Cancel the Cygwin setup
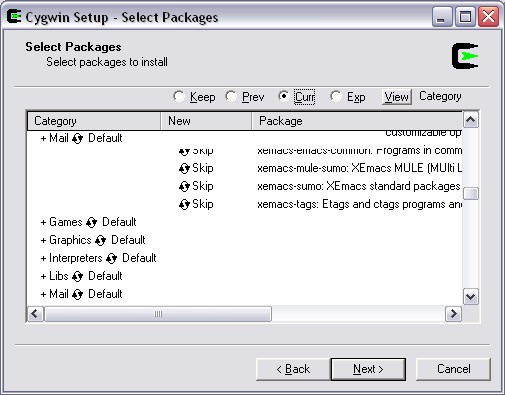Image resolution: width=505 pixels, height=395 pixels. pos(453,369)
